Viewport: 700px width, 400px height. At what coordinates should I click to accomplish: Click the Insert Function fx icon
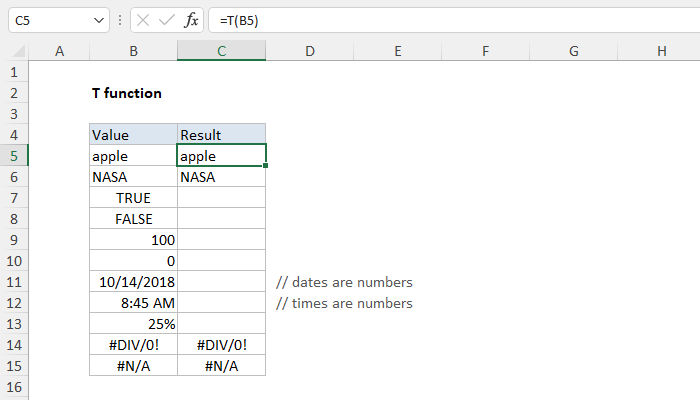point(191,20)
